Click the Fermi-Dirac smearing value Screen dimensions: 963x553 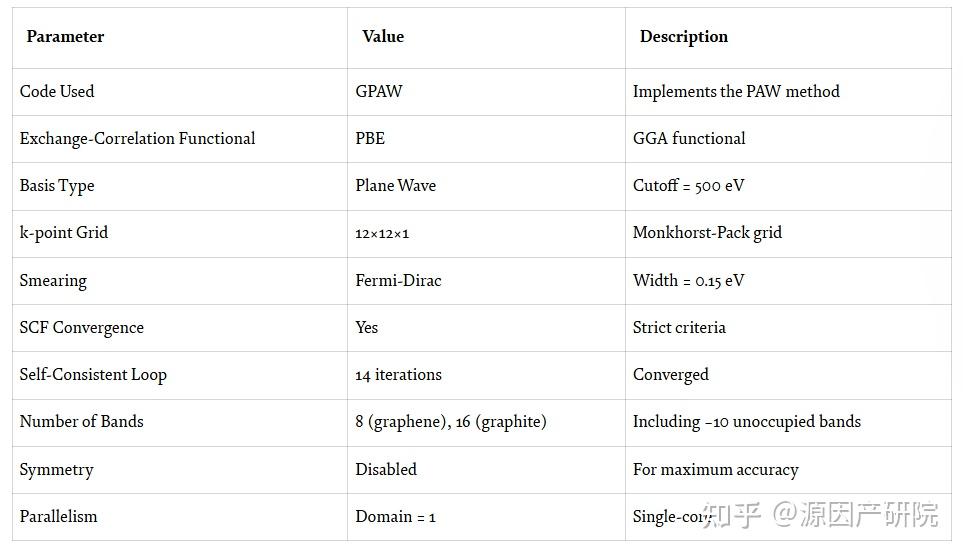click(x=398, y=280)
